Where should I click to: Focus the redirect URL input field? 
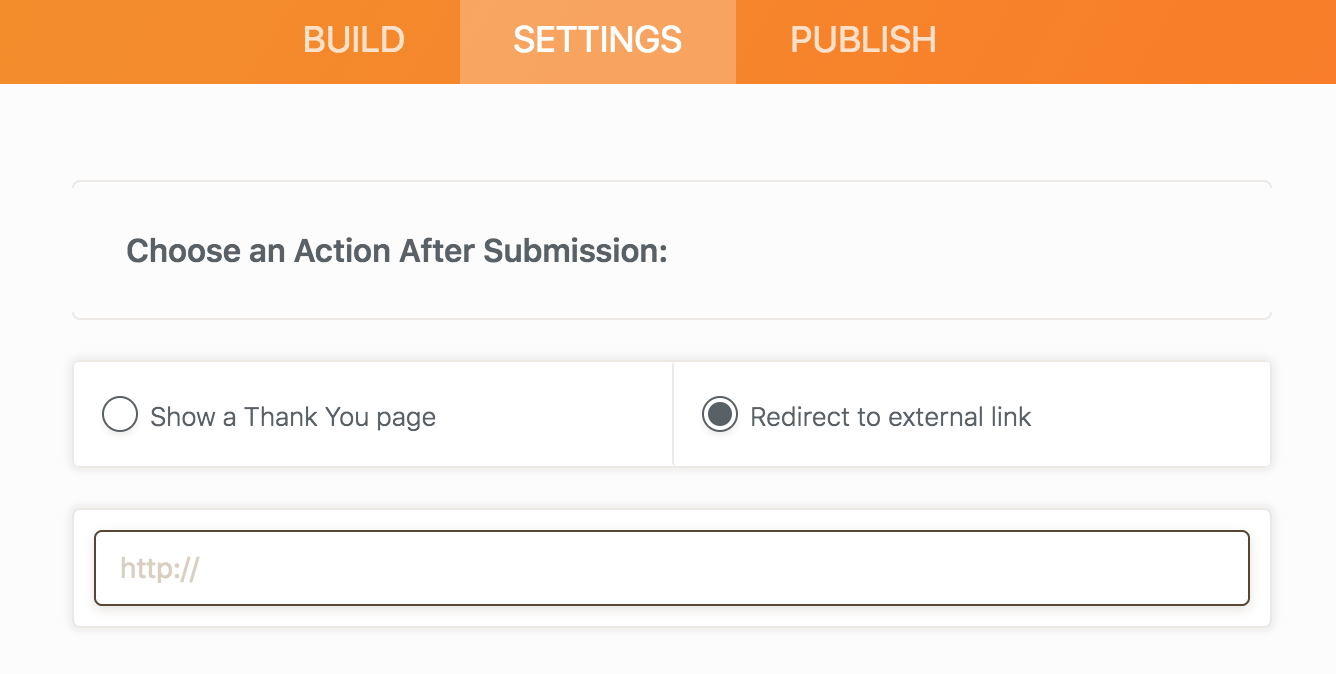tap(672, 568)
